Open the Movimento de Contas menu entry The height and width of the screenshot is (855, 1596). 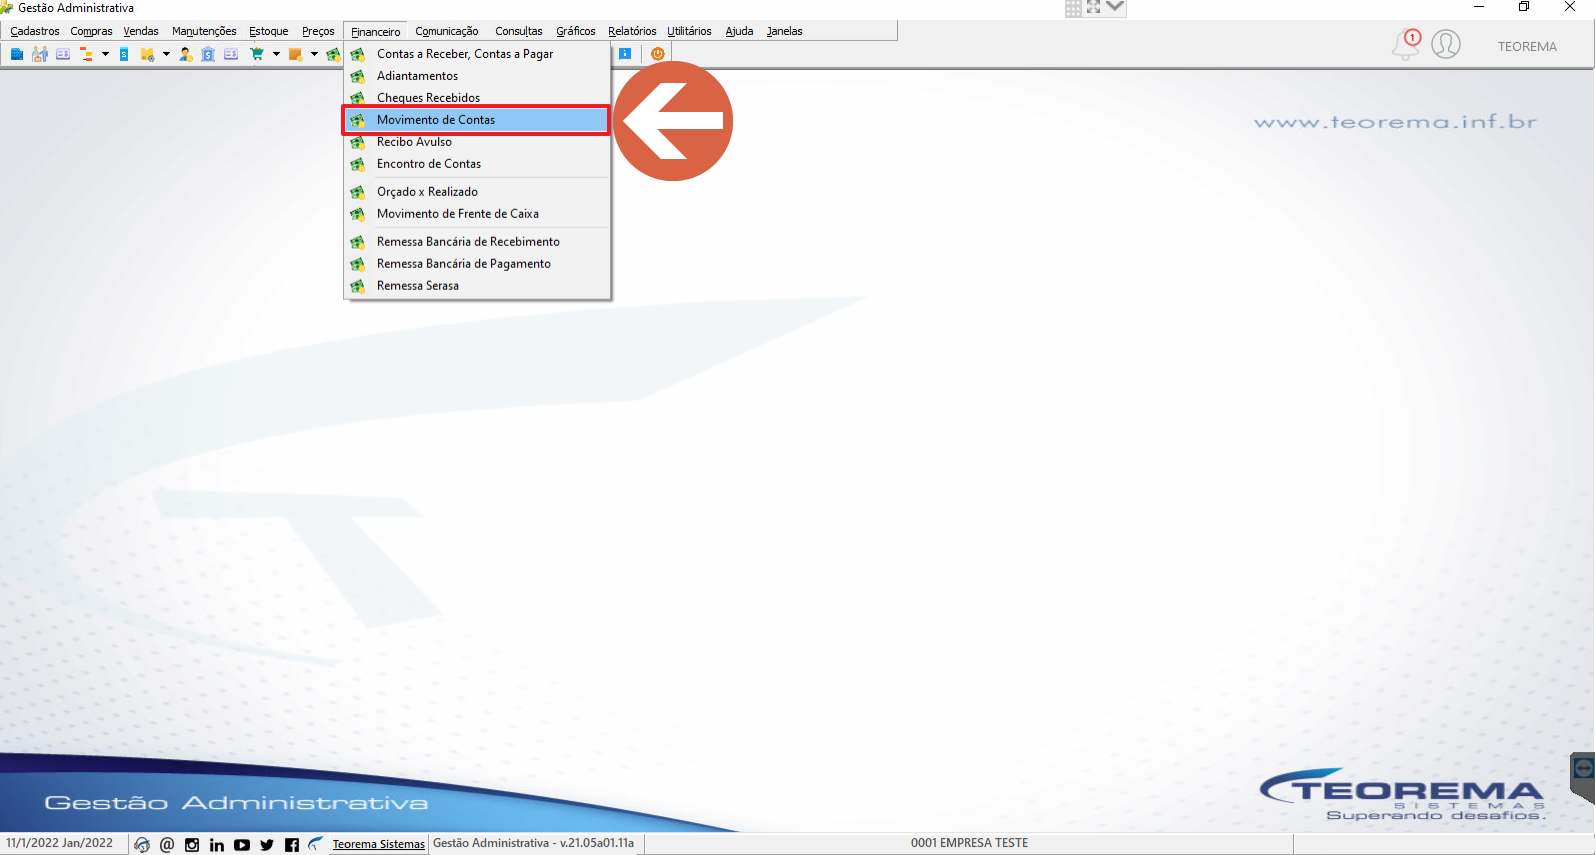(476, 120)
